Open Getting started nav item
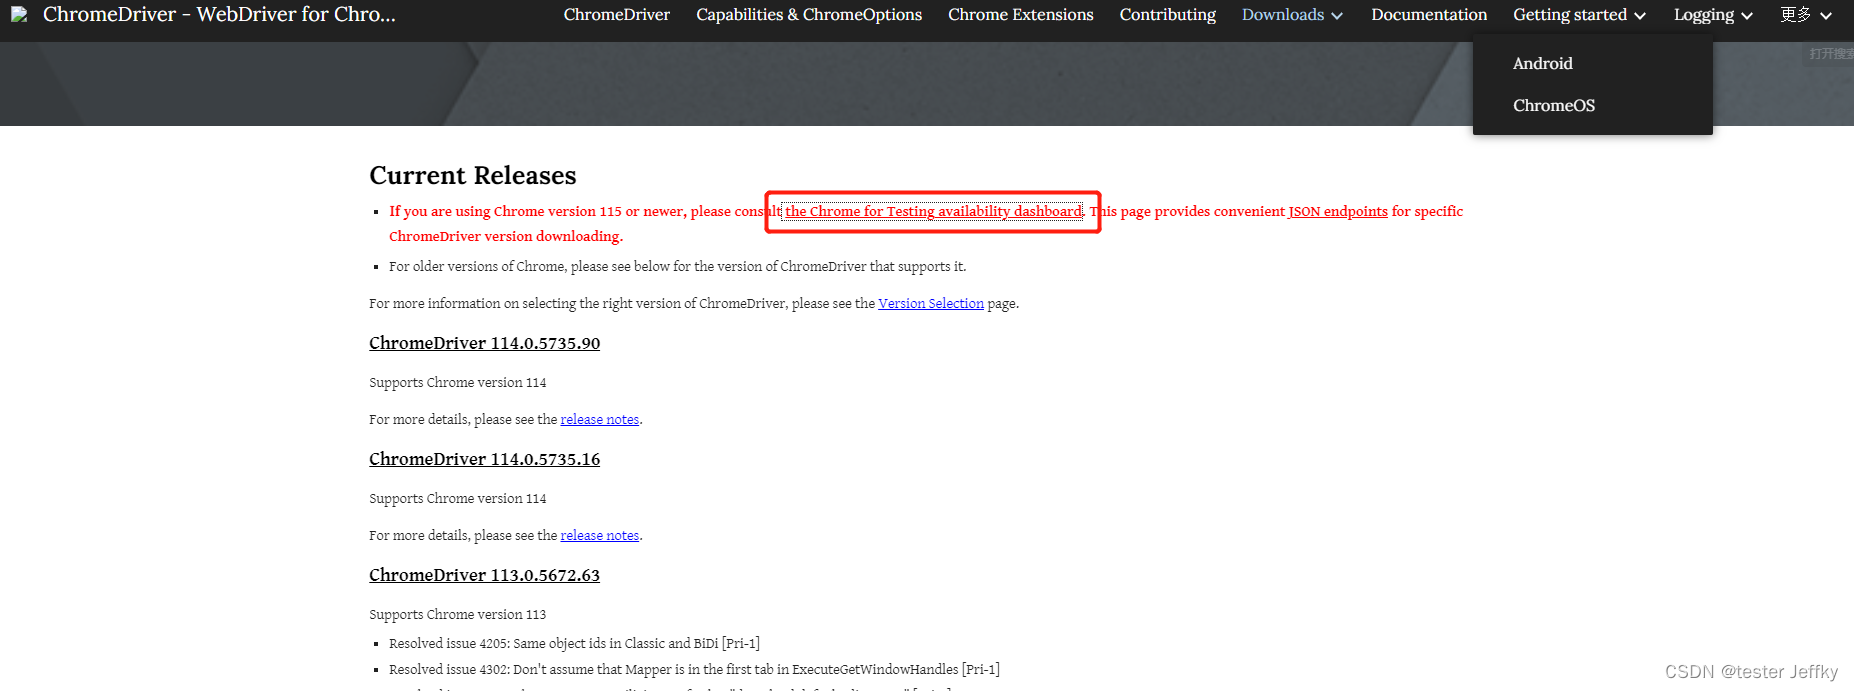This screenshot has width=1854, height=691. pyautogui.click(x=1570, y=15)
